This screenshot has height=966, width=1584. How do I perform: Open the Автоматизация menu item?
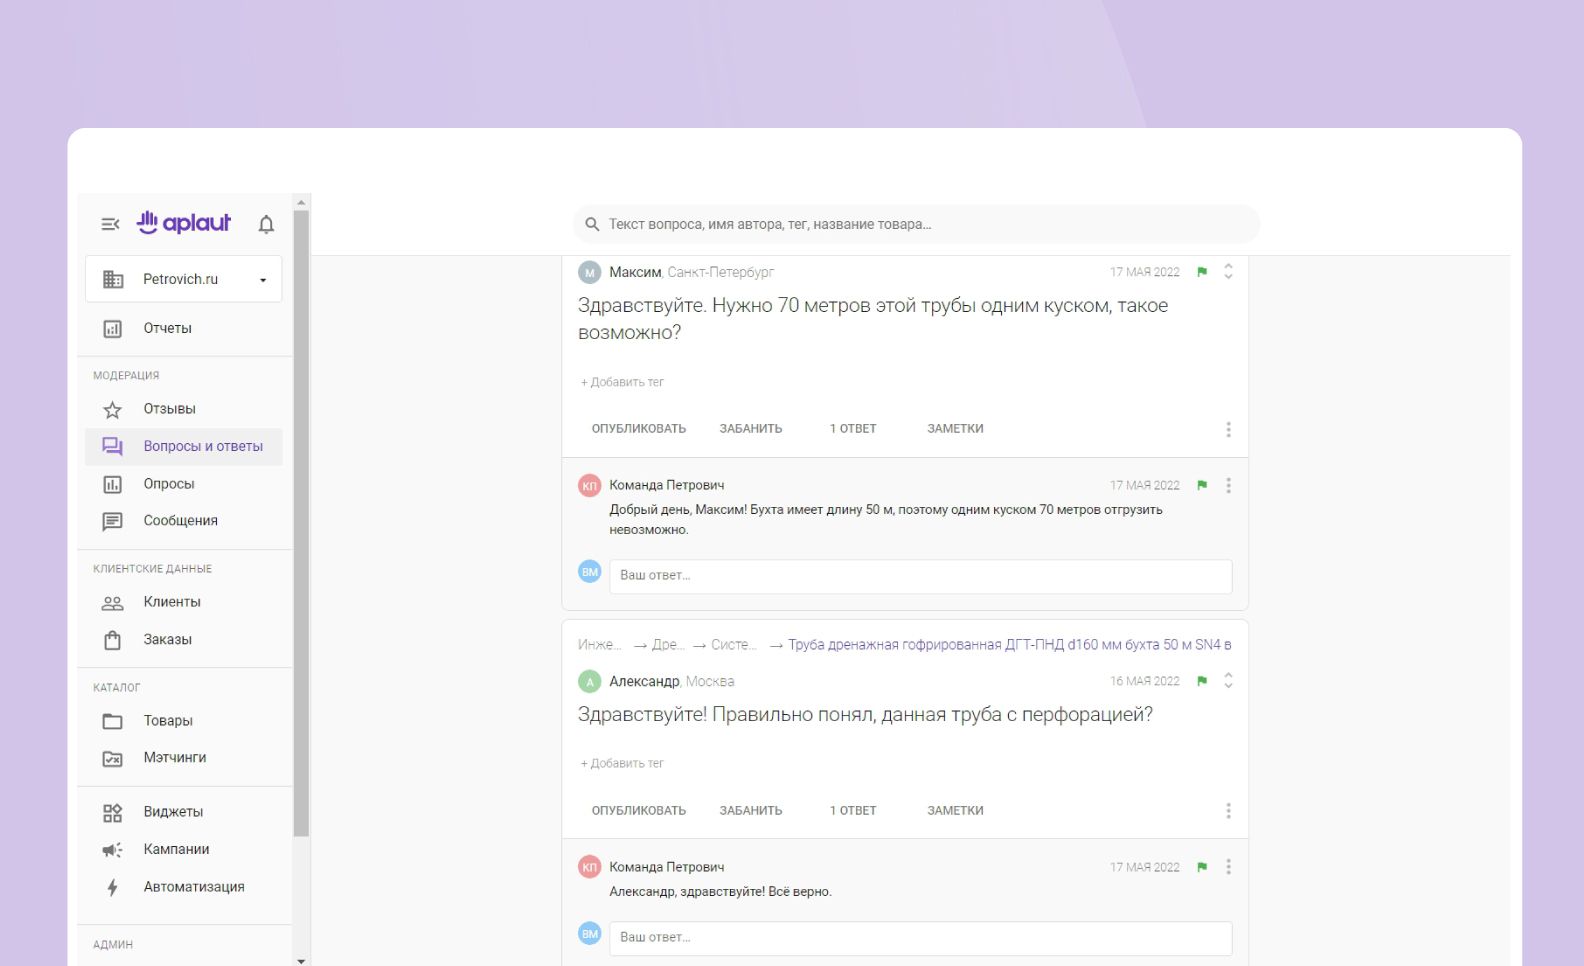click(x=194, y=887)
